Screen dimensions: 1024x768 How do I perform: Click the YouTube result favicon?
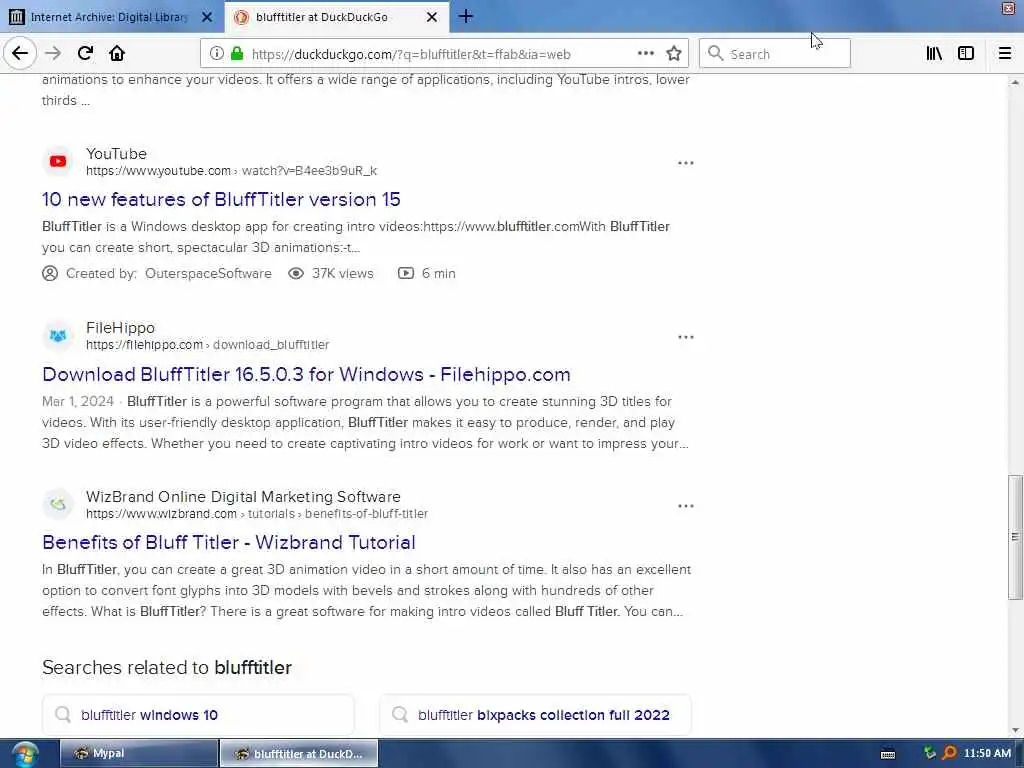point(57,161)
